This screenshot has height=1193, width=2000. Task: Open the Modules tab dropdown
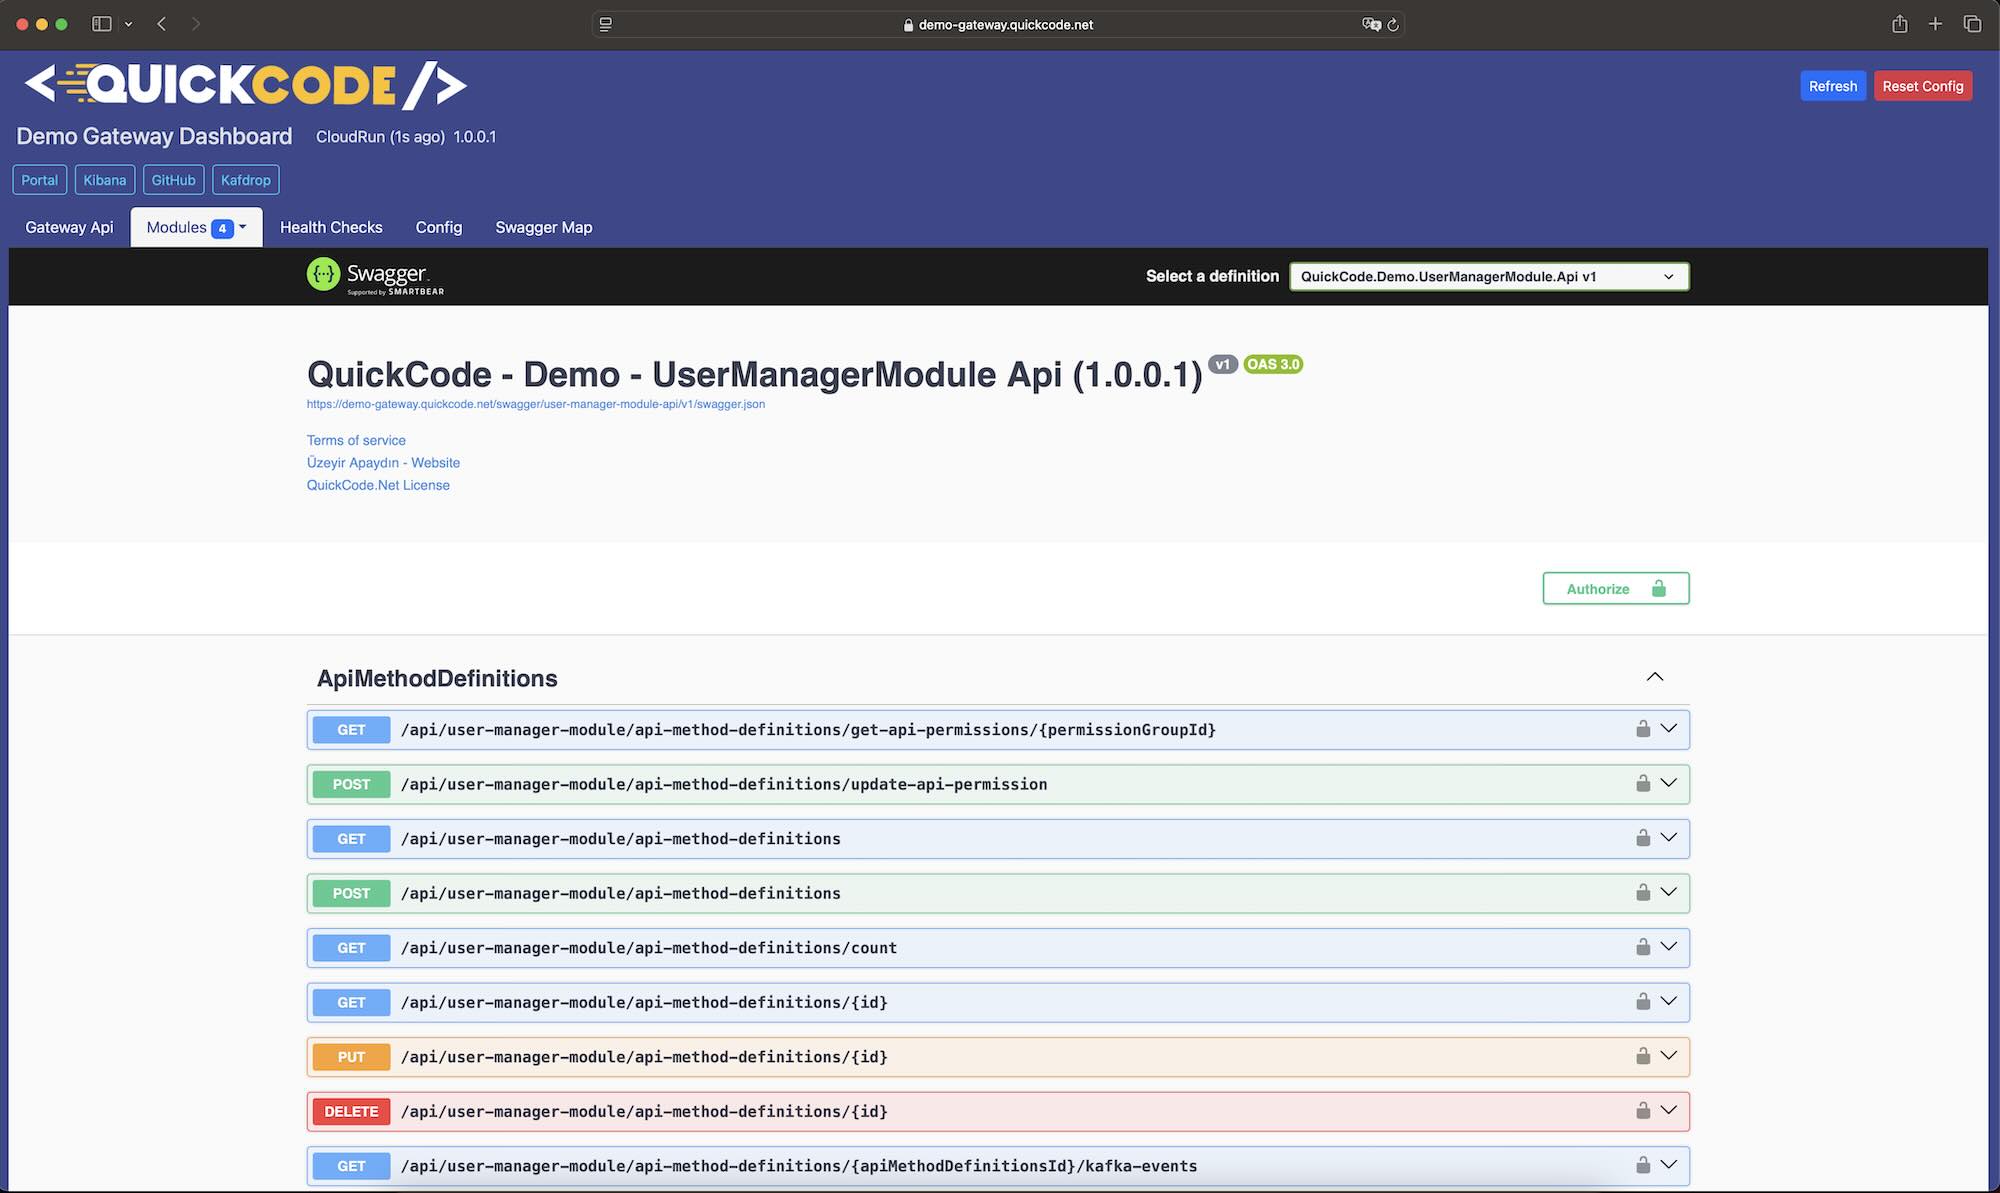pos(196,227)
